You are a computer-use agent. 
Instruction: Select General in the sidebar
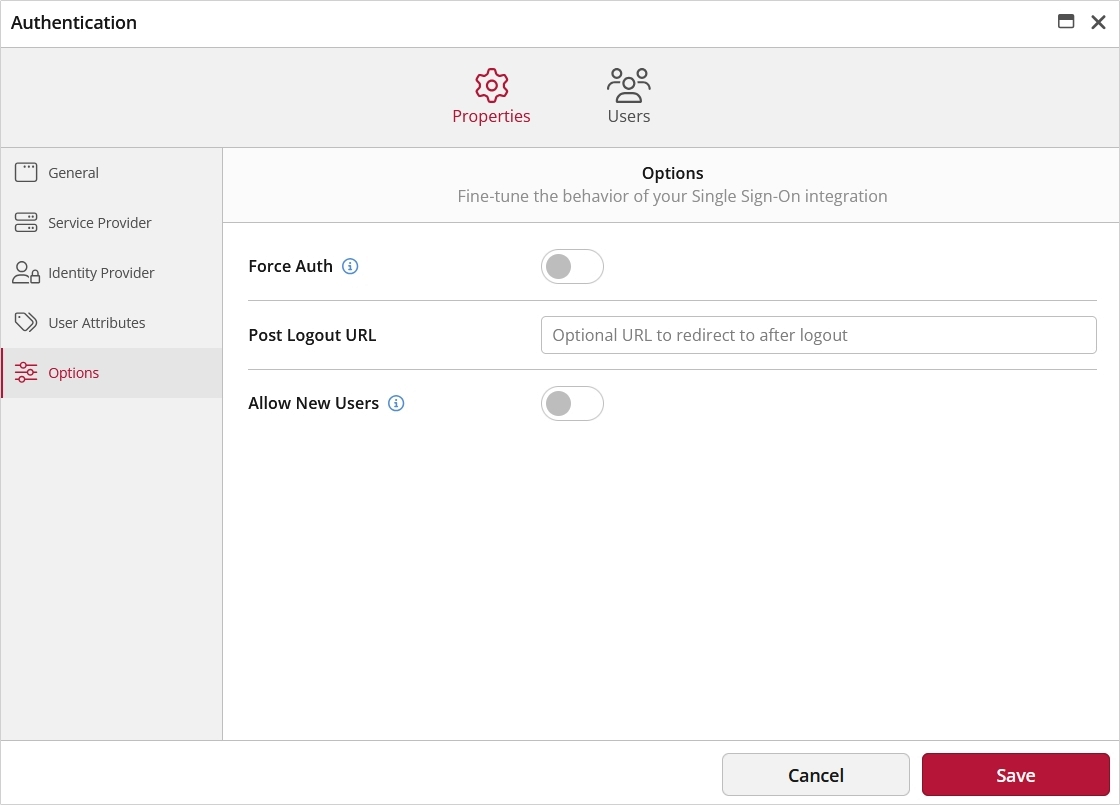click(x=73, y=172)
